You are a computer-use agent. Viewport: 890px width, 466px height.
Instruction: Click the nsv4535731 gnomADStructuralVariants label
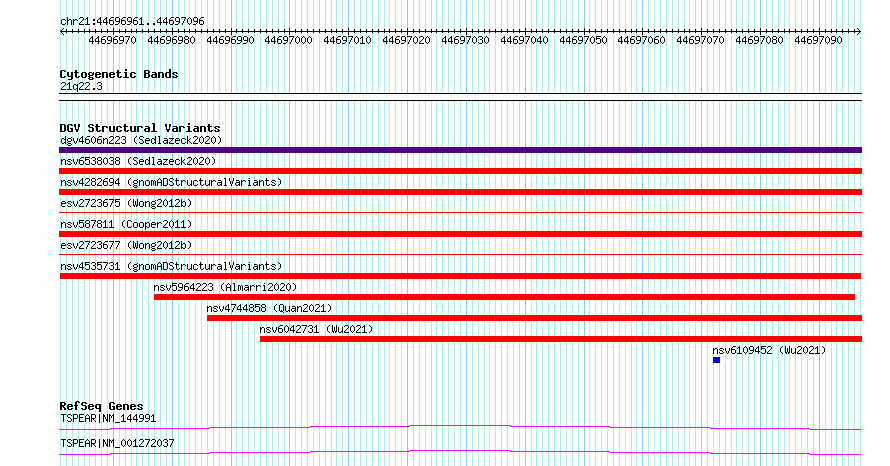(x=171, y=266)
